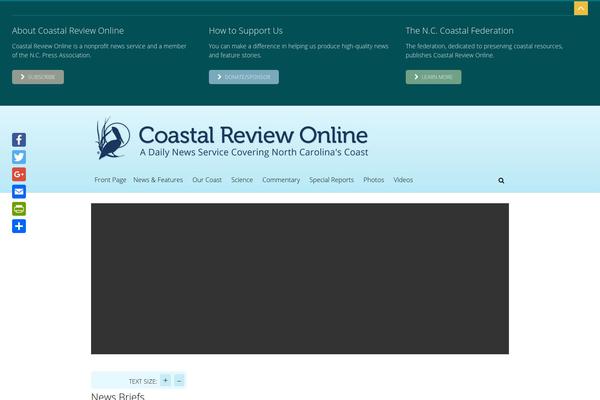Viewport: 600px width, 400px height.
Task: Click the dark featured media area
Action: [x=300, y=279]
